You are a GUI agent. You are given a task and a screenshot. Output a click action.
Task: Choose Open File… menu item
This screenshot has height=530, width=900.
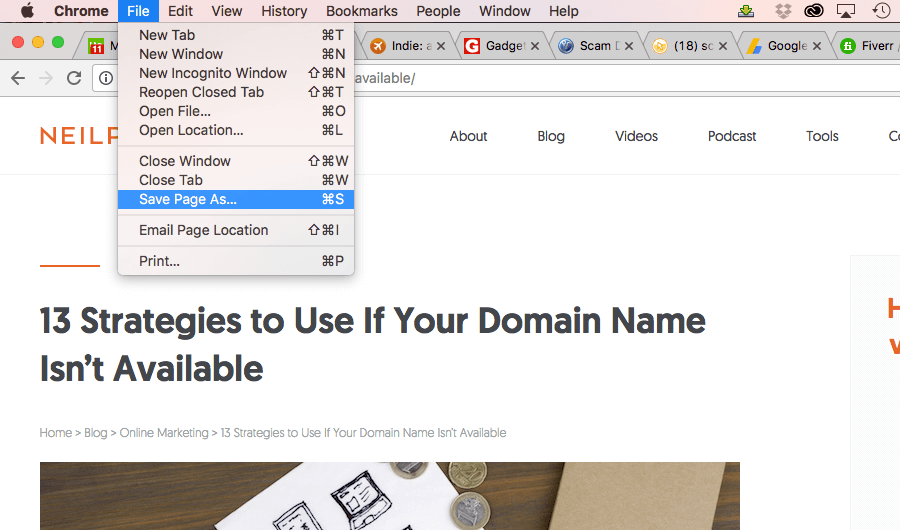(236, 111)
